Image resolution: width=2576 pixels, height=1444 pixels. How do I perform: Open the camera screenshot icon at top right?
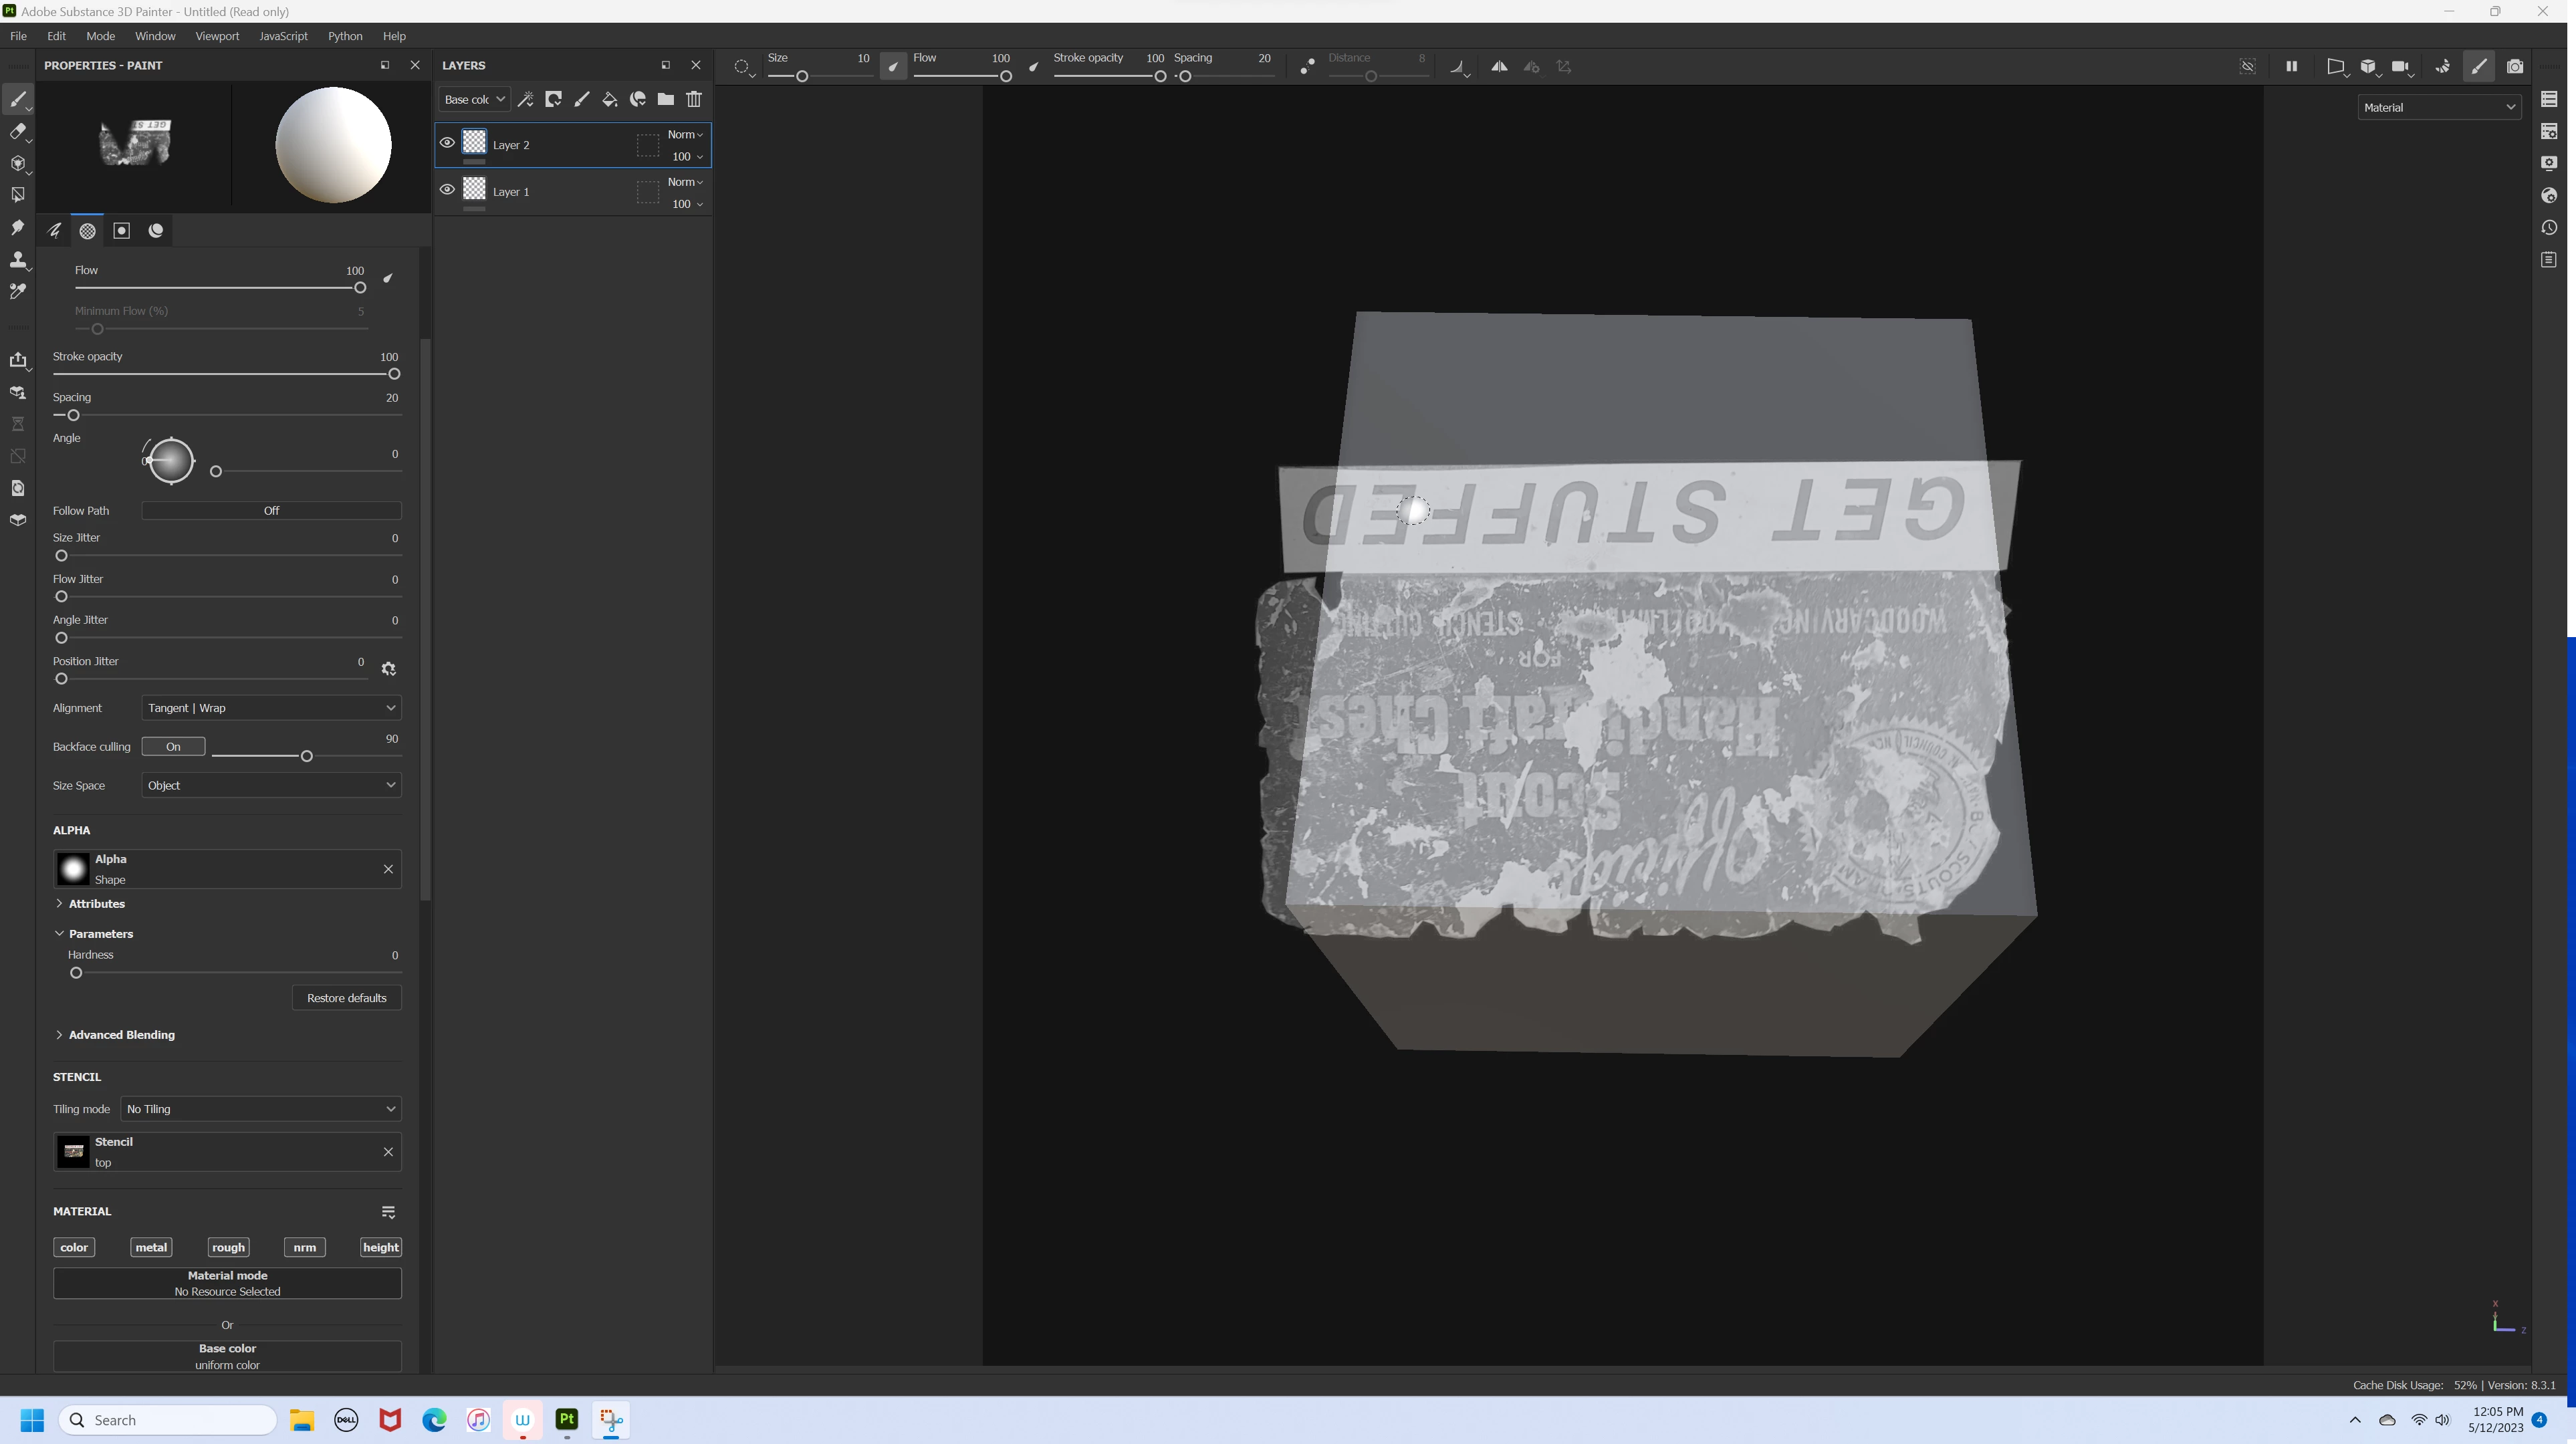2514,67
